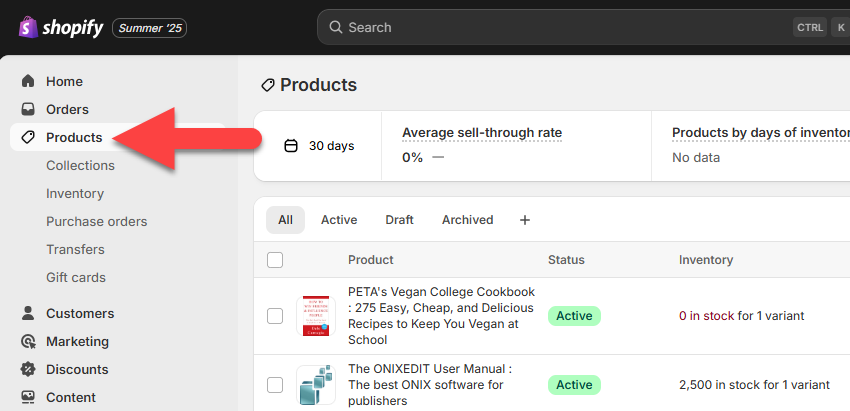850x411 pixels.
Task: Click the No data text
Action: [696, 158]
